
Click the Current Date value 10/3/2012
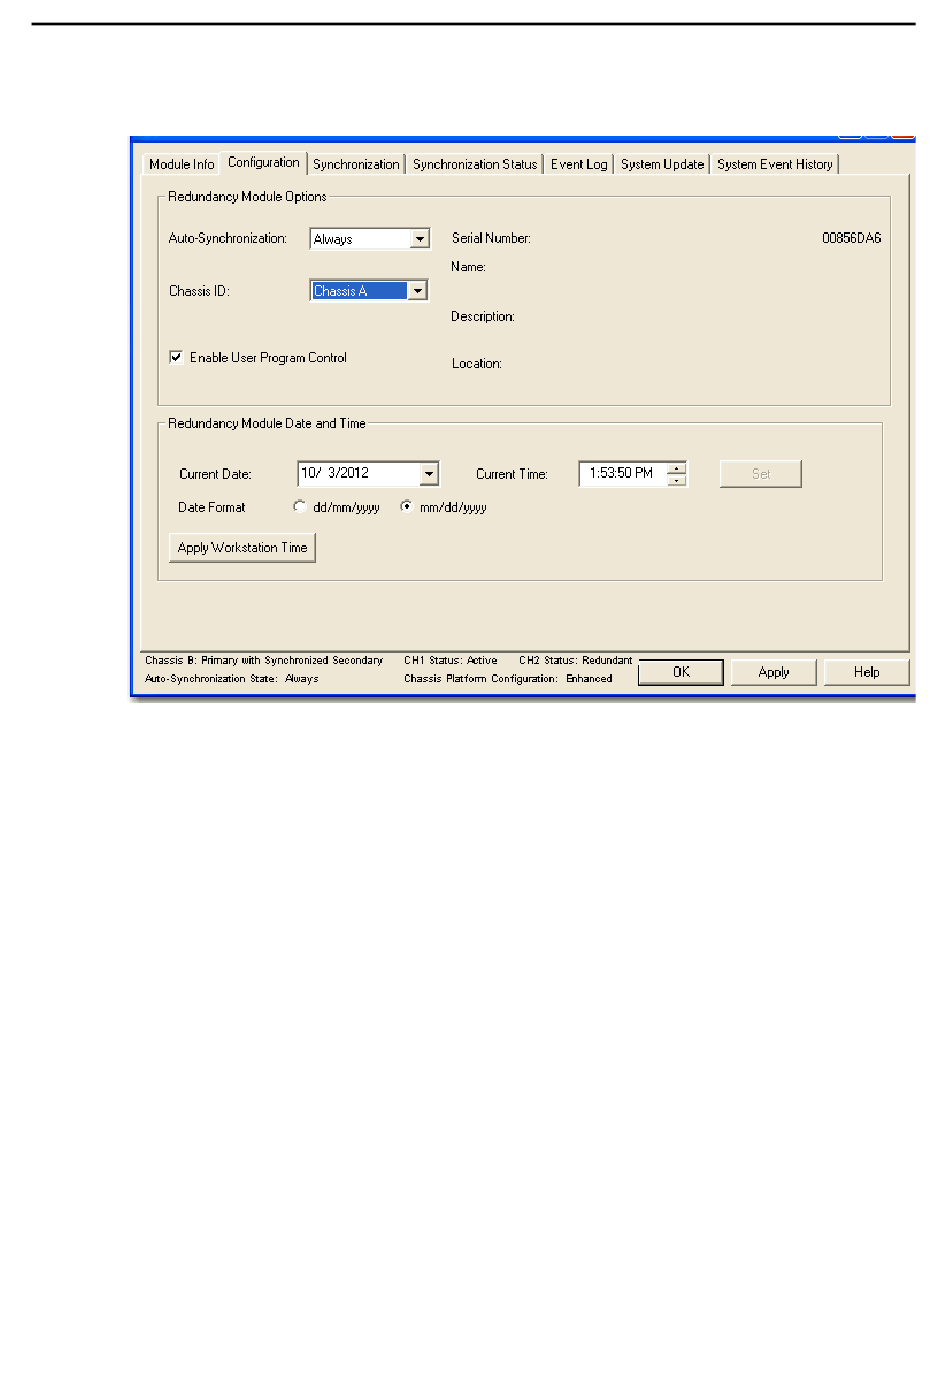point(335,473)
